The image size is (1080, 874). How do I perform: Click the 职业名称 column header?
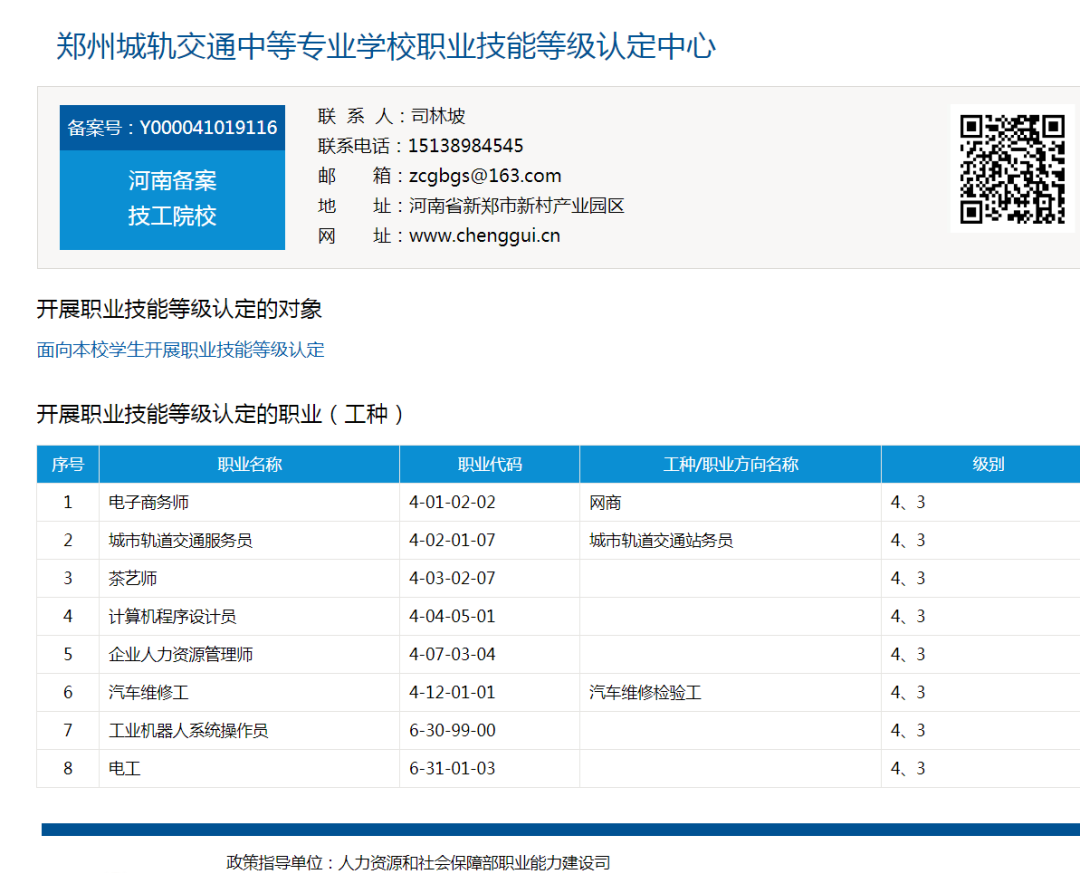click(249, 464)
